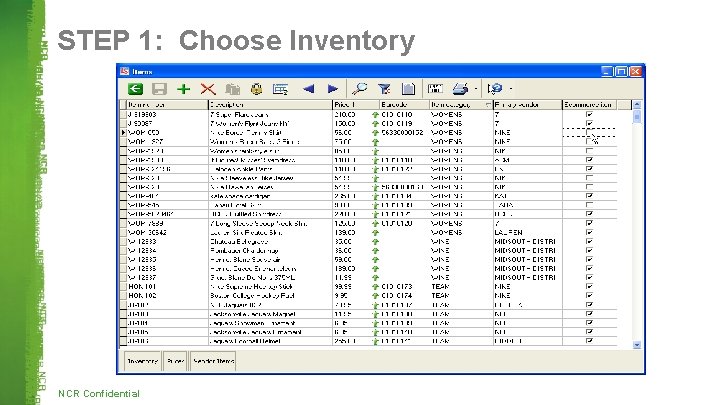Sort by the Primary vendor column header
This screenshot has height=405, width=720.
tap(528, 105)
